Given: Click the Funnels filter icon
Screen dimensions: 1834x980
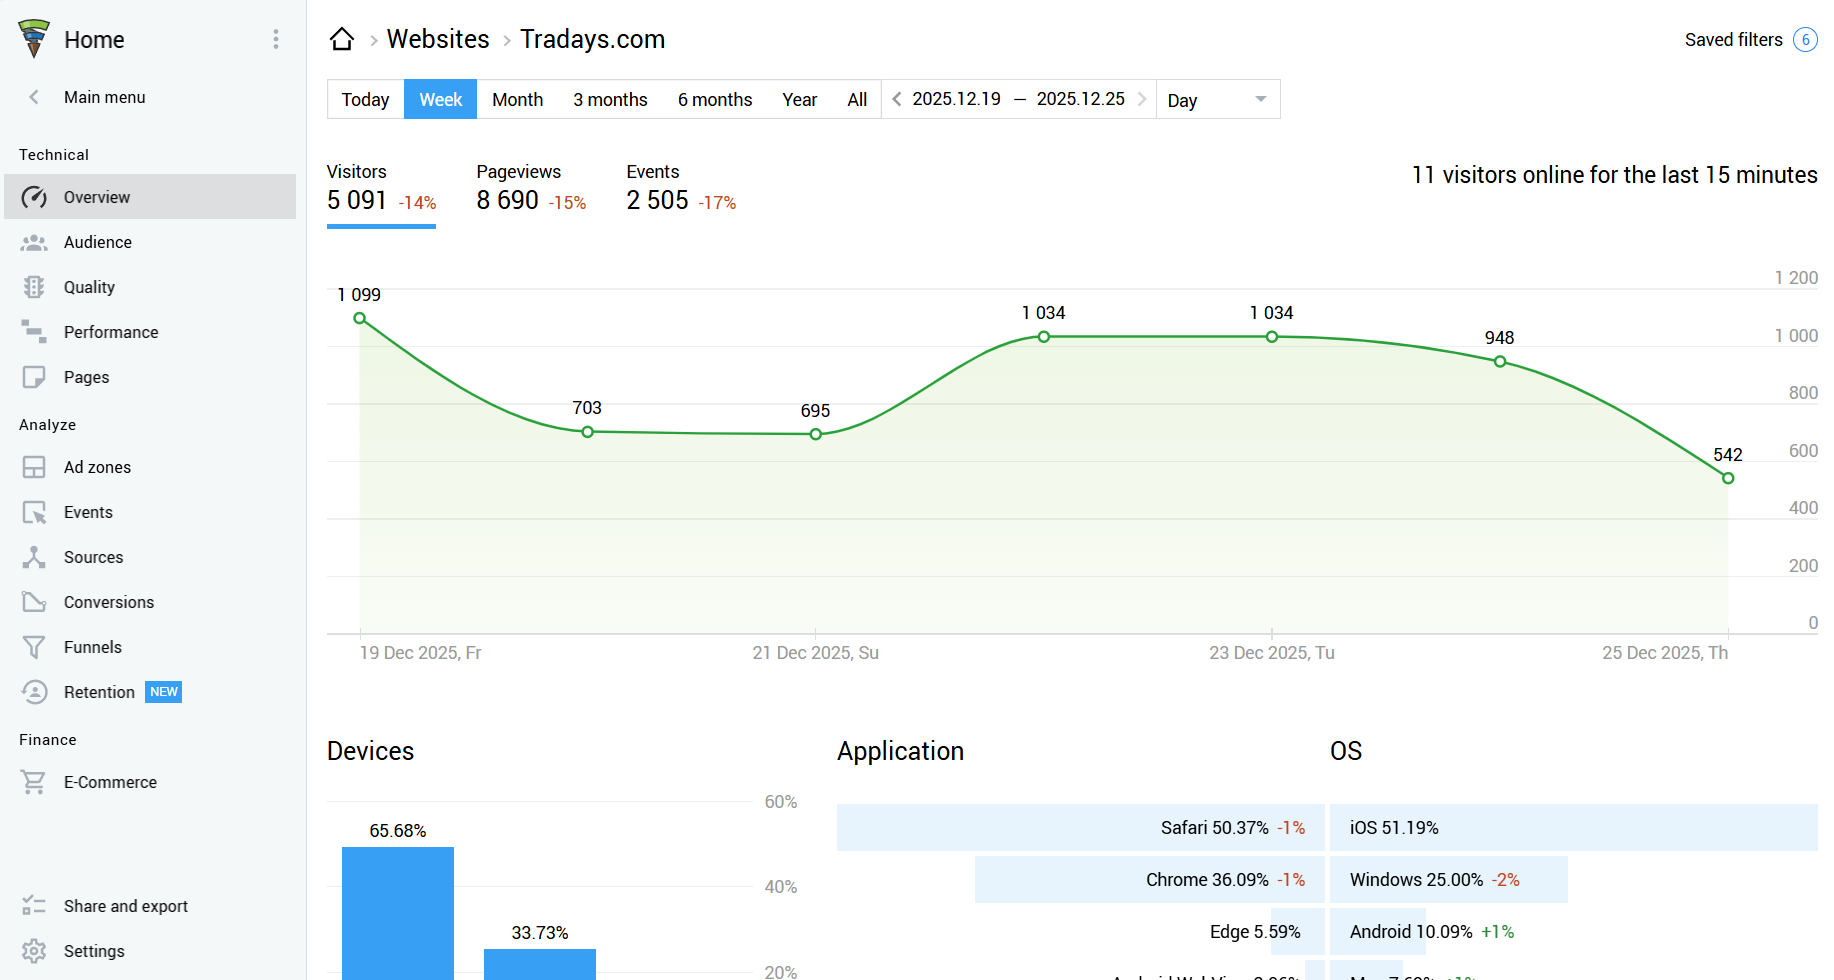Looking at the screenshot, I should [34, 647].
